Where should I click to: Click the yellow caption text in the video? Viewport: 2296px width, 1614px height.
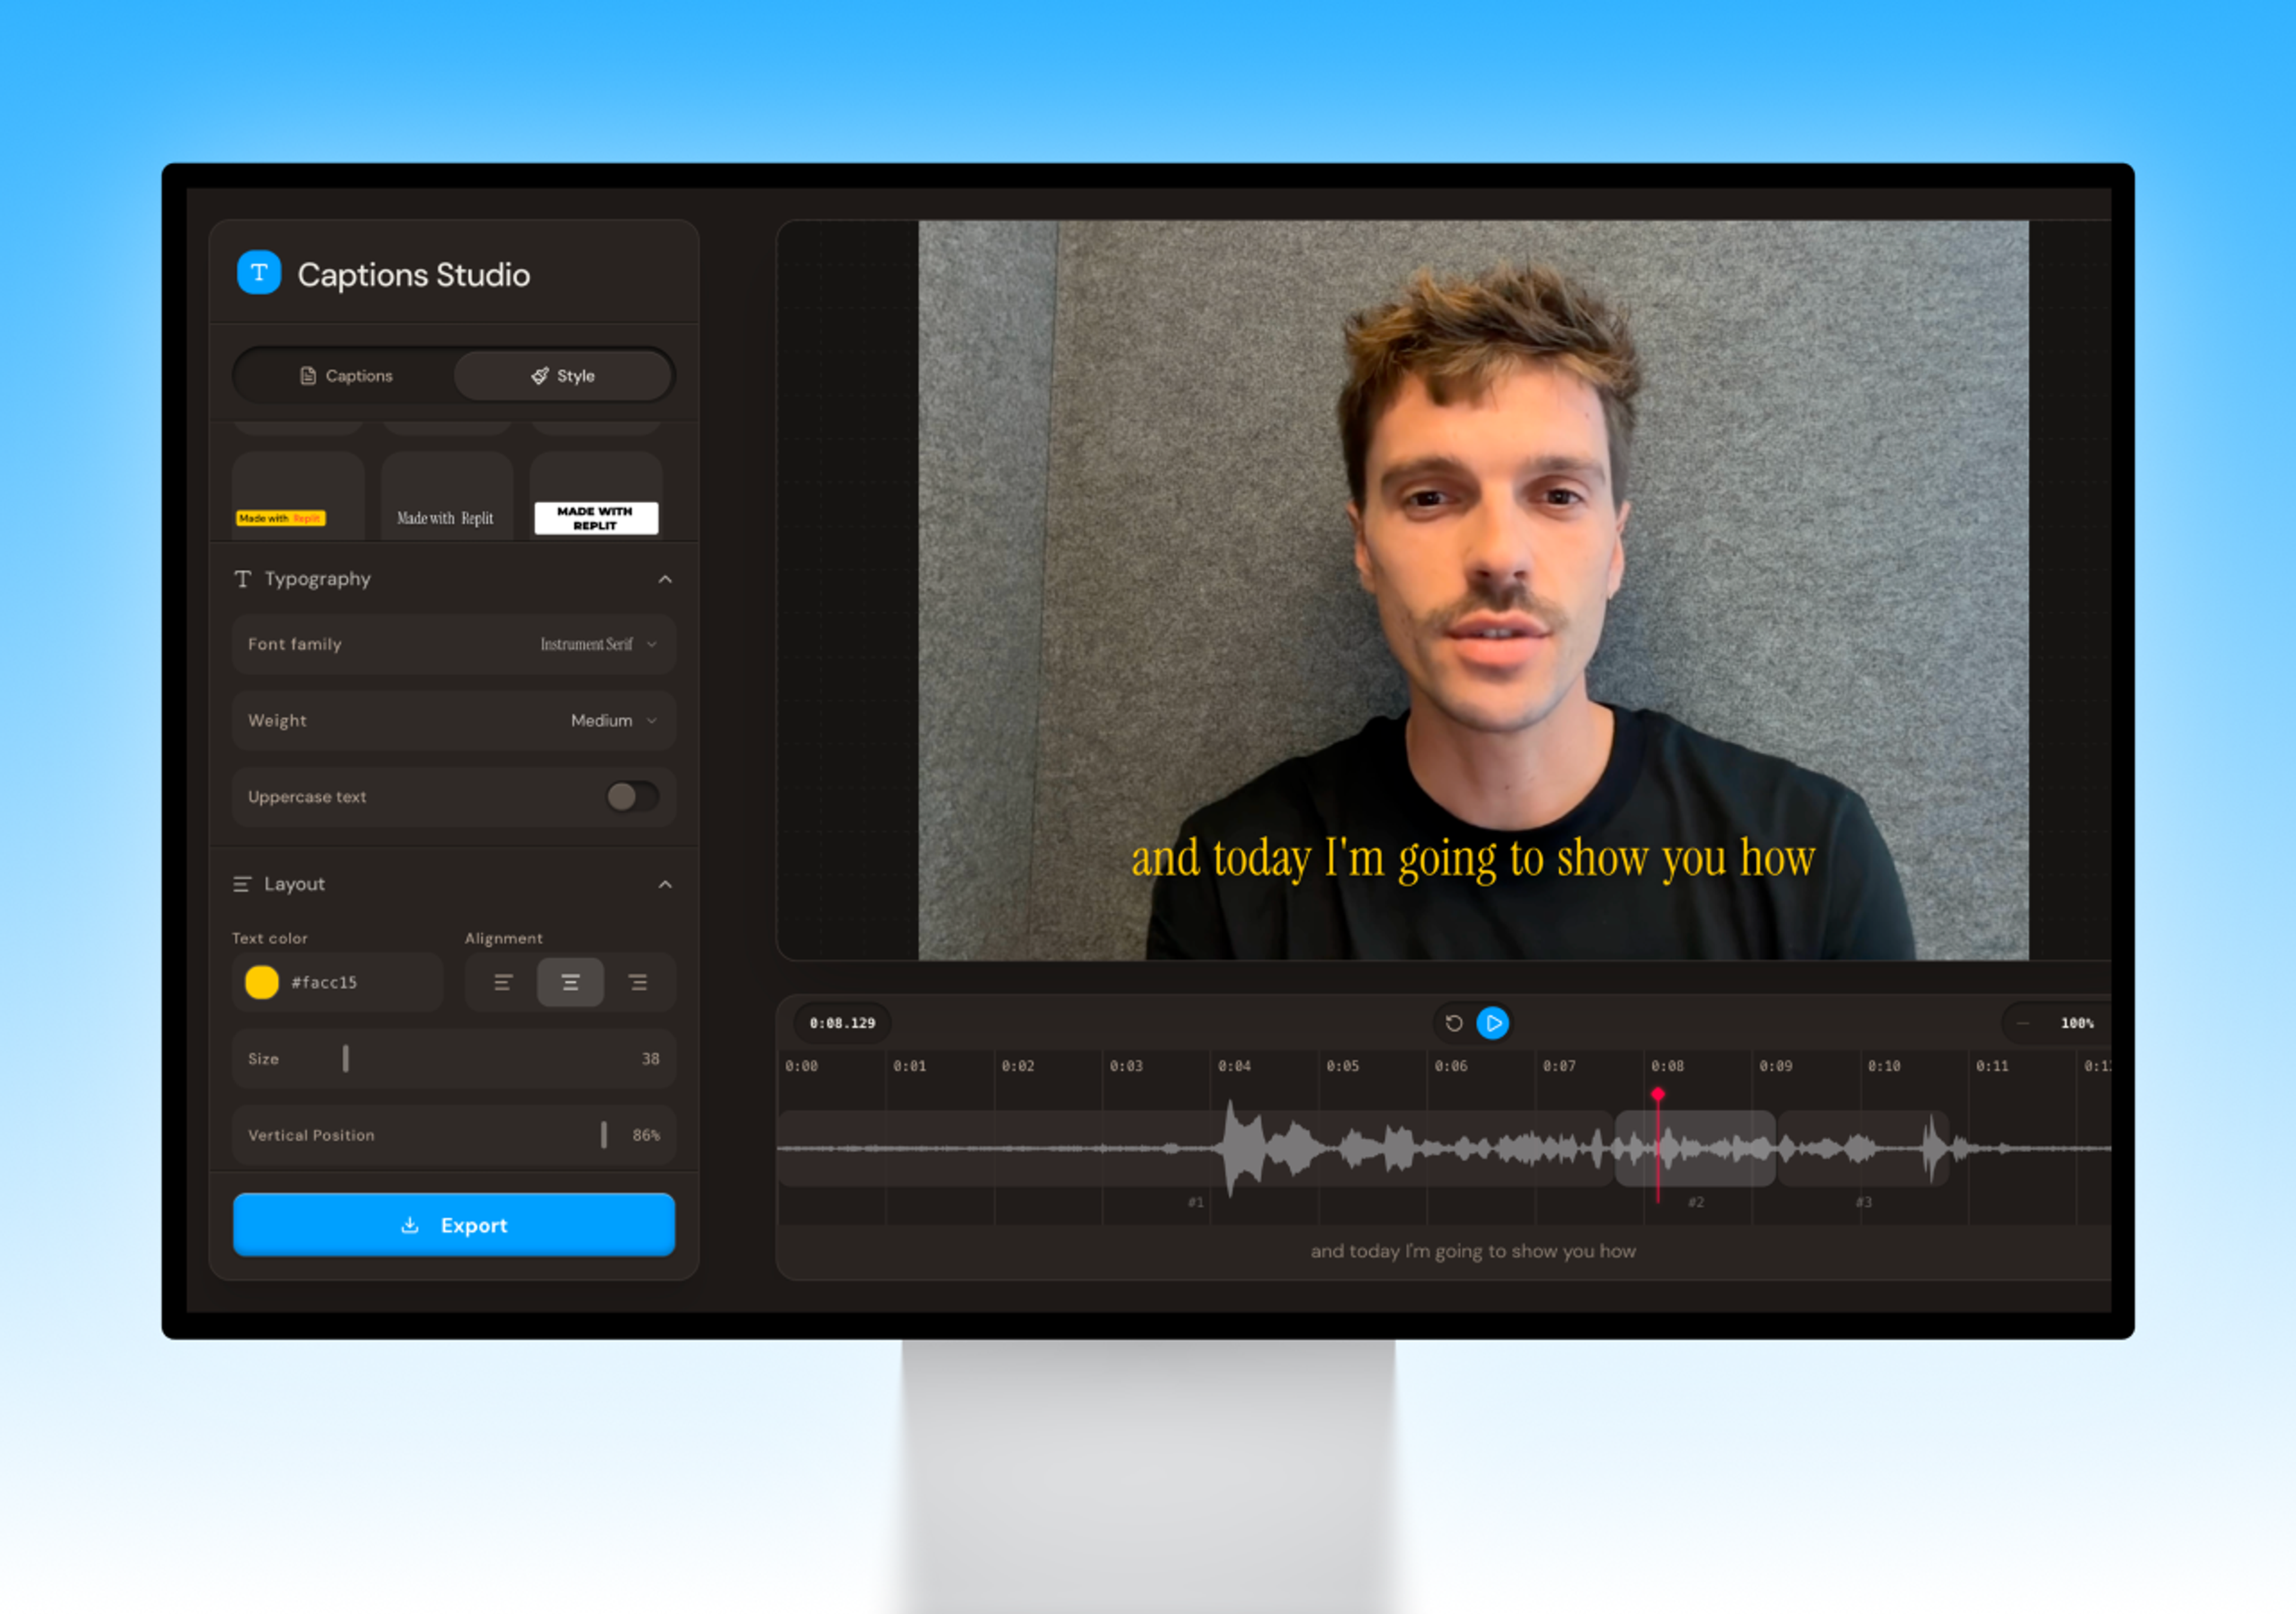click(x=1473, y=859)
